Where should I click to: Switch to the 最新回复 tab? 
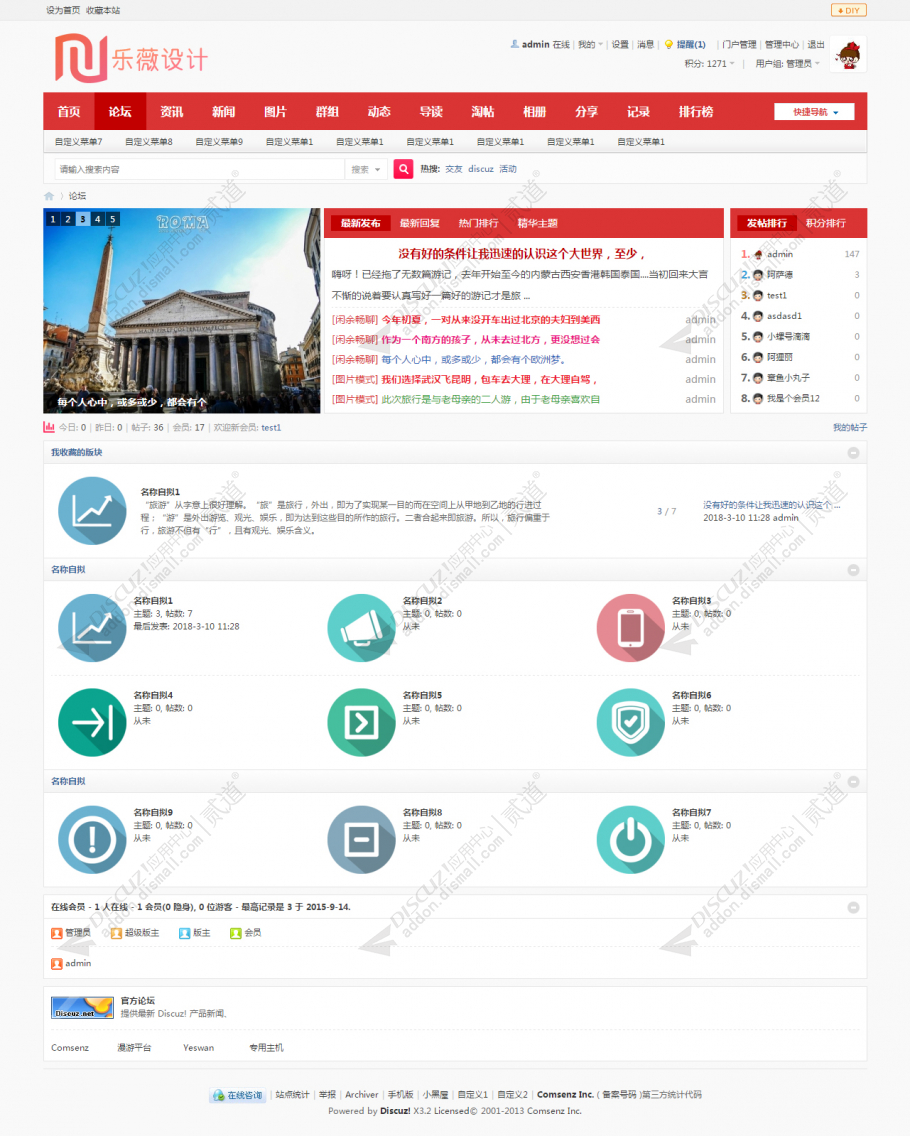point(419,223)
